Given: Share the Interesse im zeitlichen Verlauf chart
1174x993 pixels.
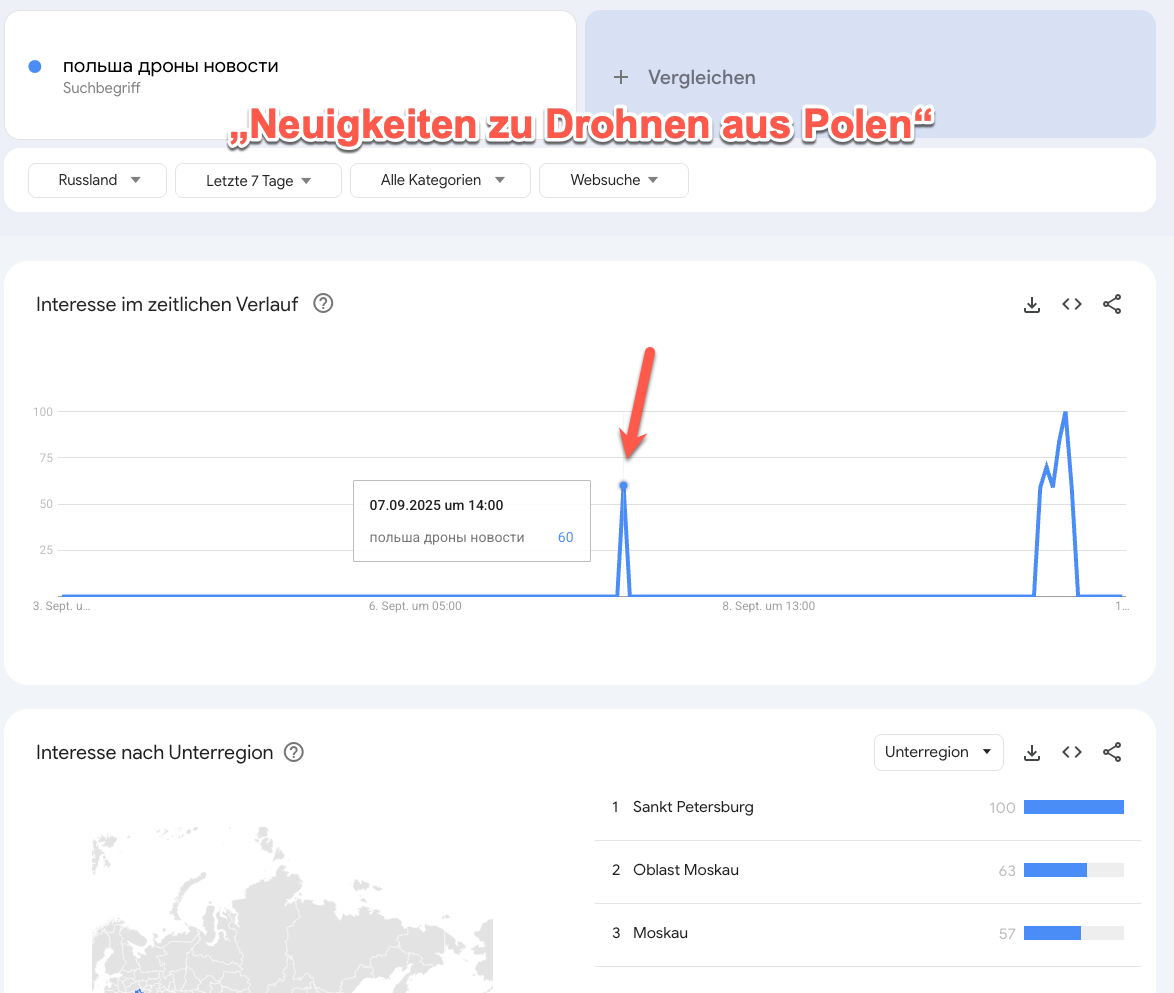Looking at the screenshot, I should pyautogui.click(x=1112, y=305).
